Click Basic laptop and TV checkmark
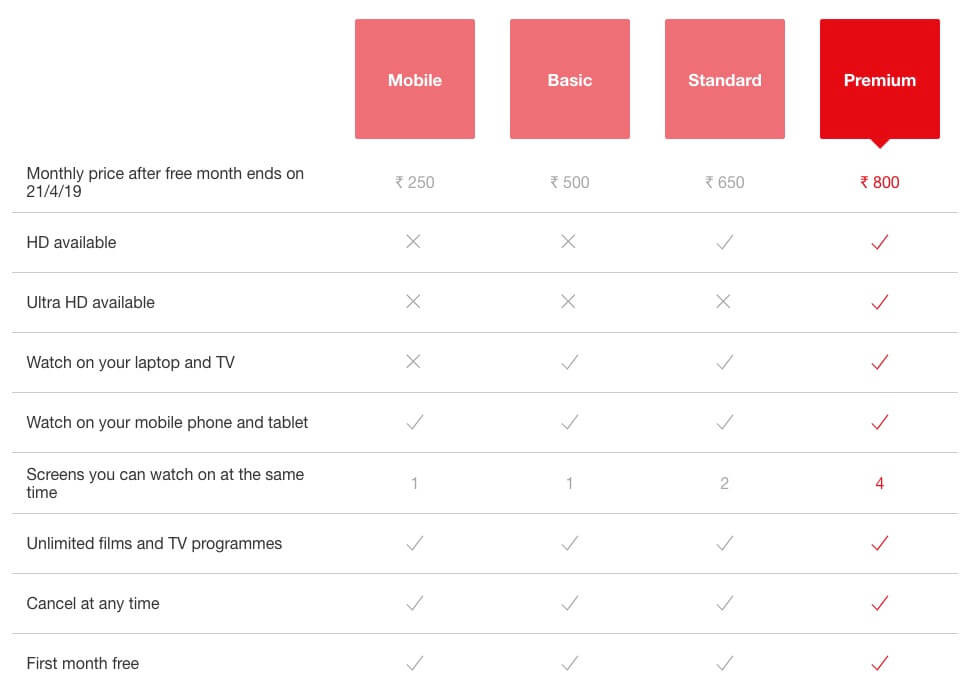 (x=570, y=362)
